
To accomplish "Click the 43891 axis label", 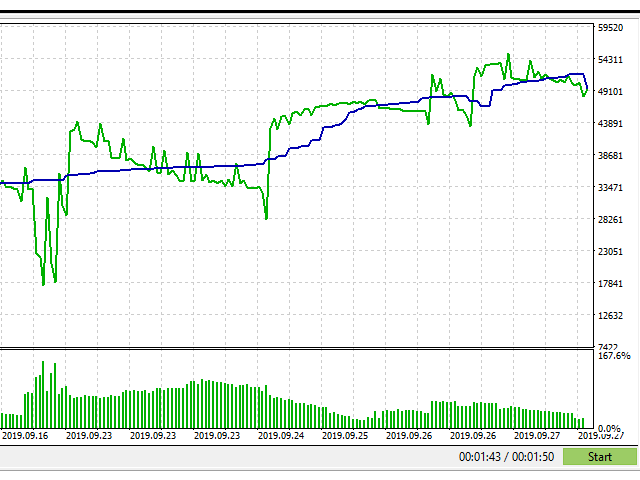I will coord(611,124).
